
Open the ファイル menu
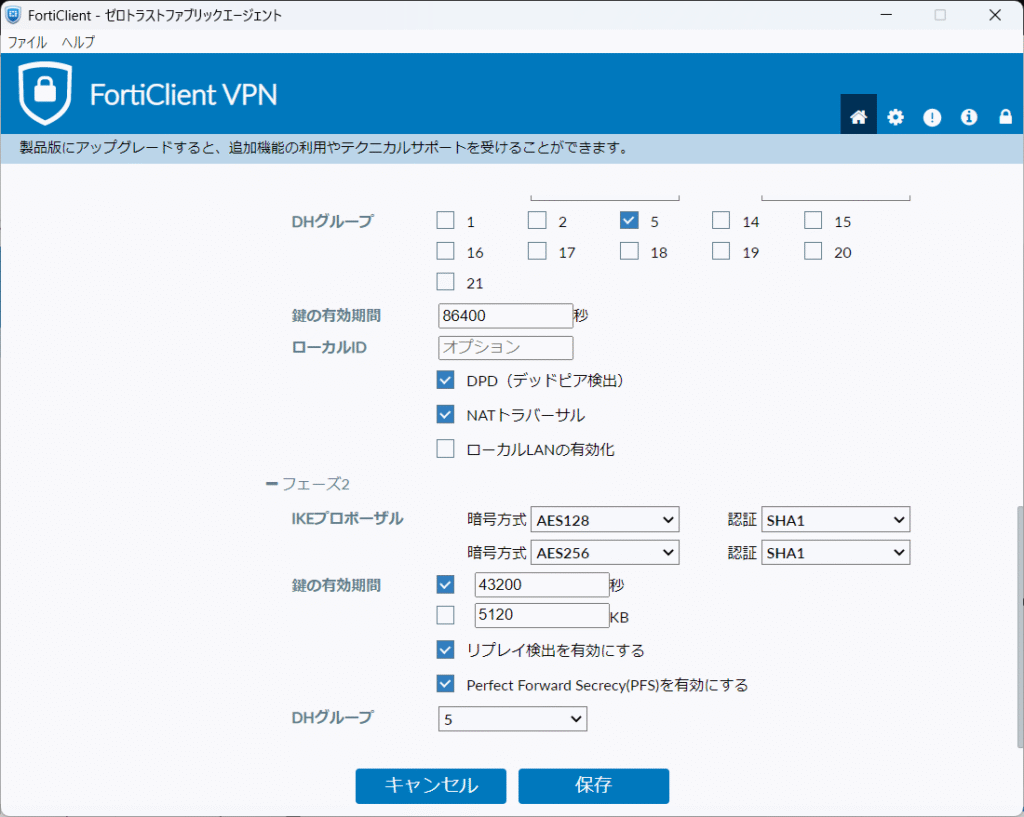click(x=27, y=42)
